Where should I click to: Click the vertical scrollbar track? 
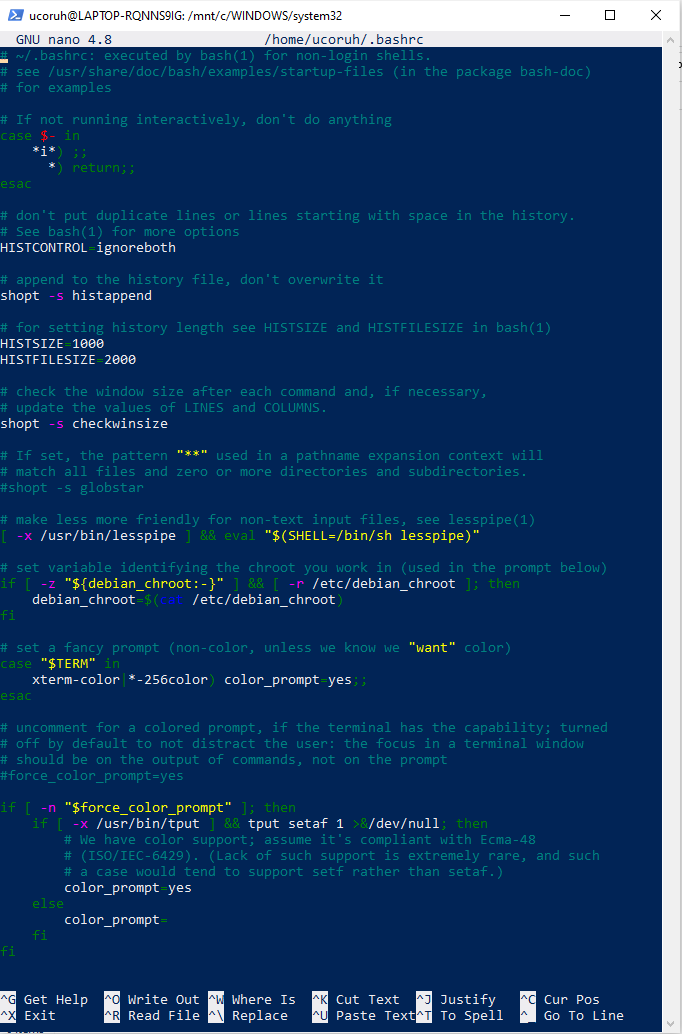(670, 531)
